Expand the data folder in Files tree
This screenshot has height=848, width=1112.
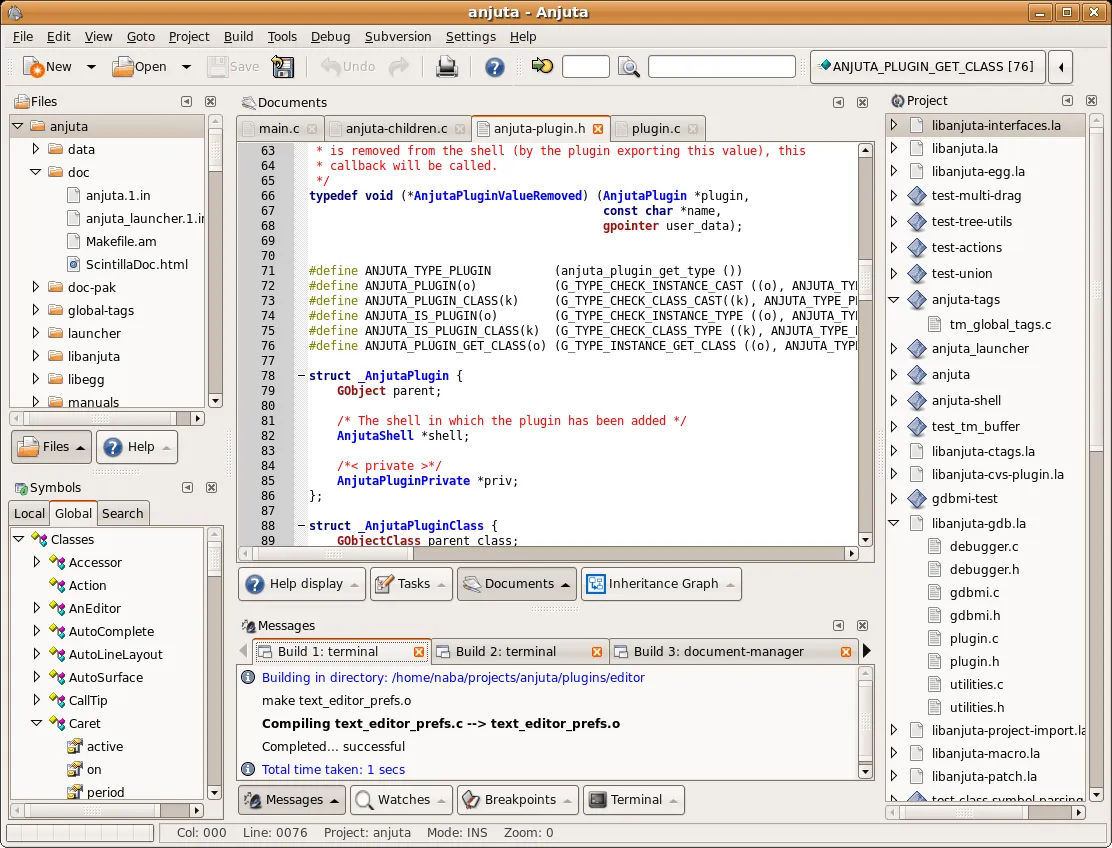(x=35, y=148)
